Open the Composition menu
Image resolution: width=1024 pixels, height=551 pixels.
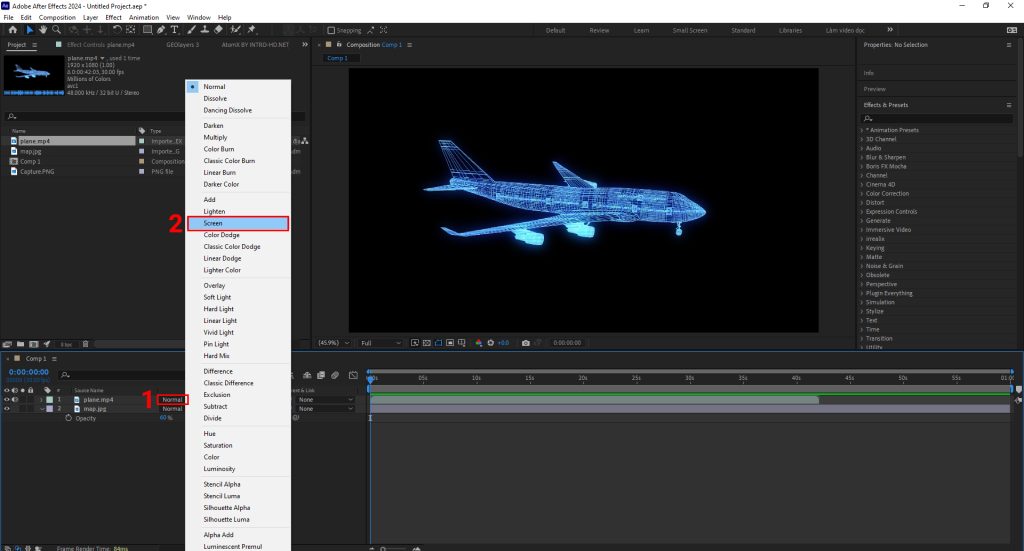(x=57, y=17)
